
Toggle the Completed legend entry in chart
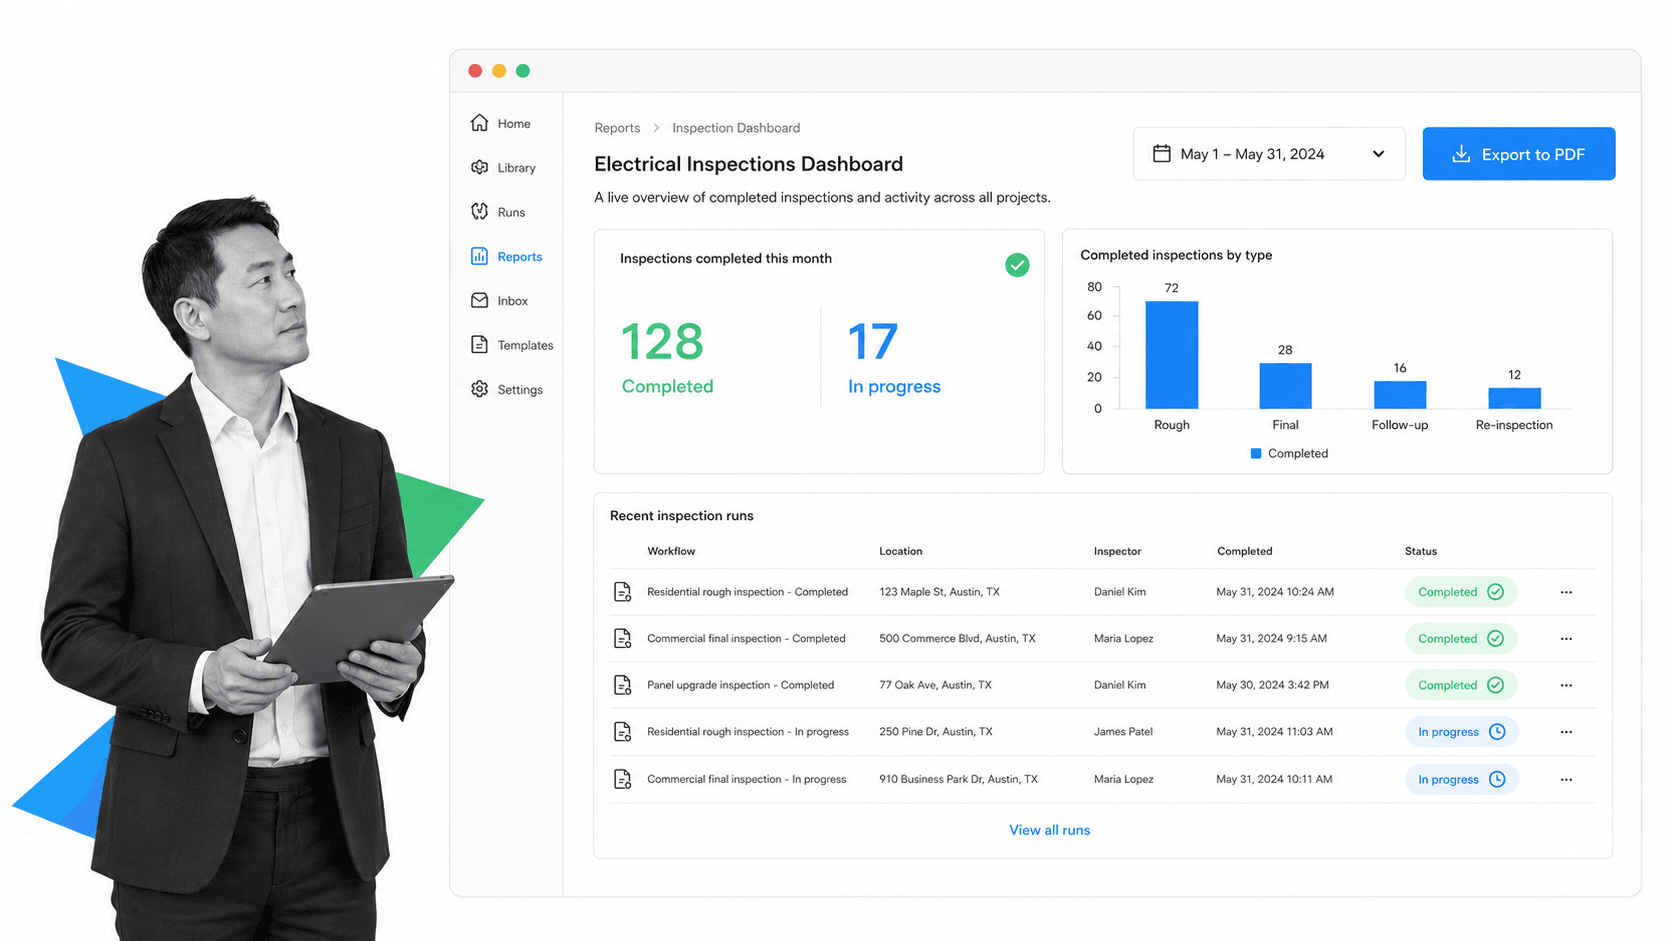[x=1289, y=453]
